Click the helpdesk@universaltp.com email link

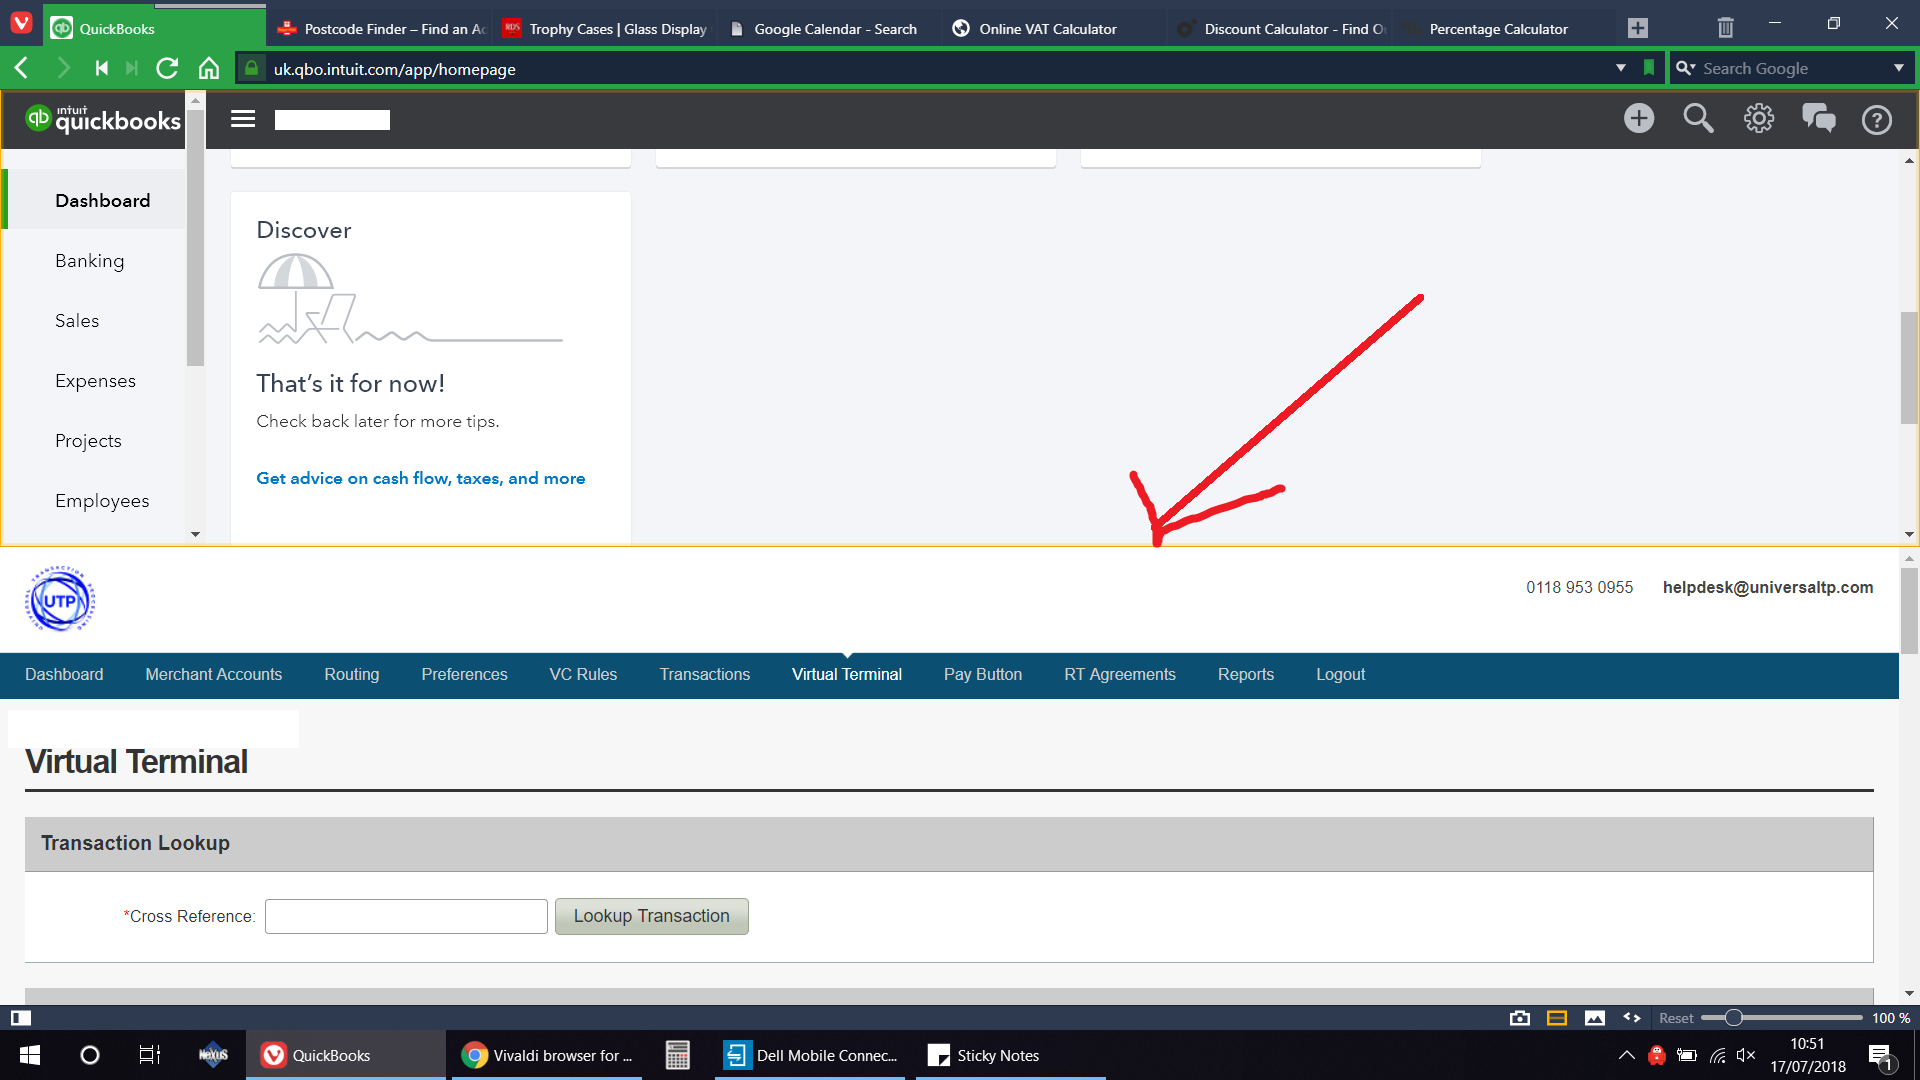pos(1768,587)
